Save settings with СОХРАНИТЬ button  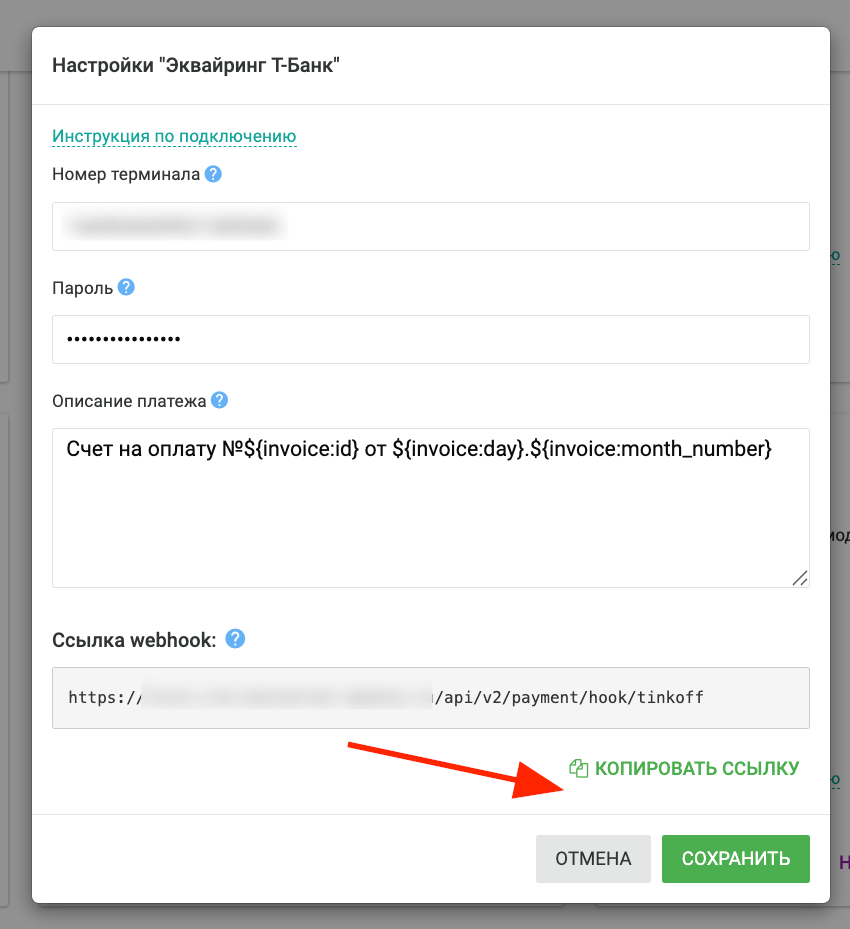736,858
